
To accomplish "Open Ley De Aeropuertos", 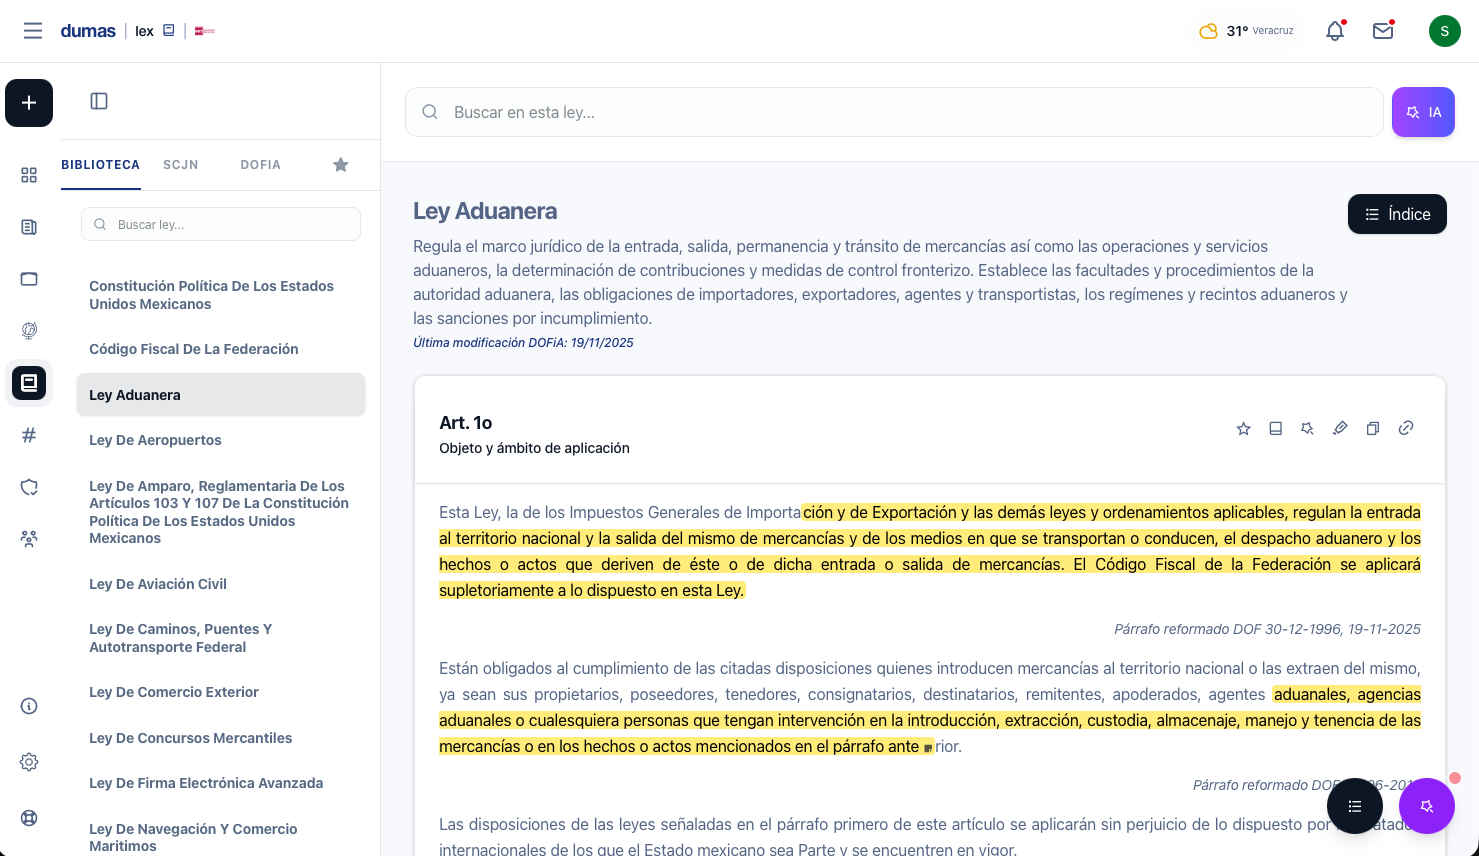I will 221,440.
